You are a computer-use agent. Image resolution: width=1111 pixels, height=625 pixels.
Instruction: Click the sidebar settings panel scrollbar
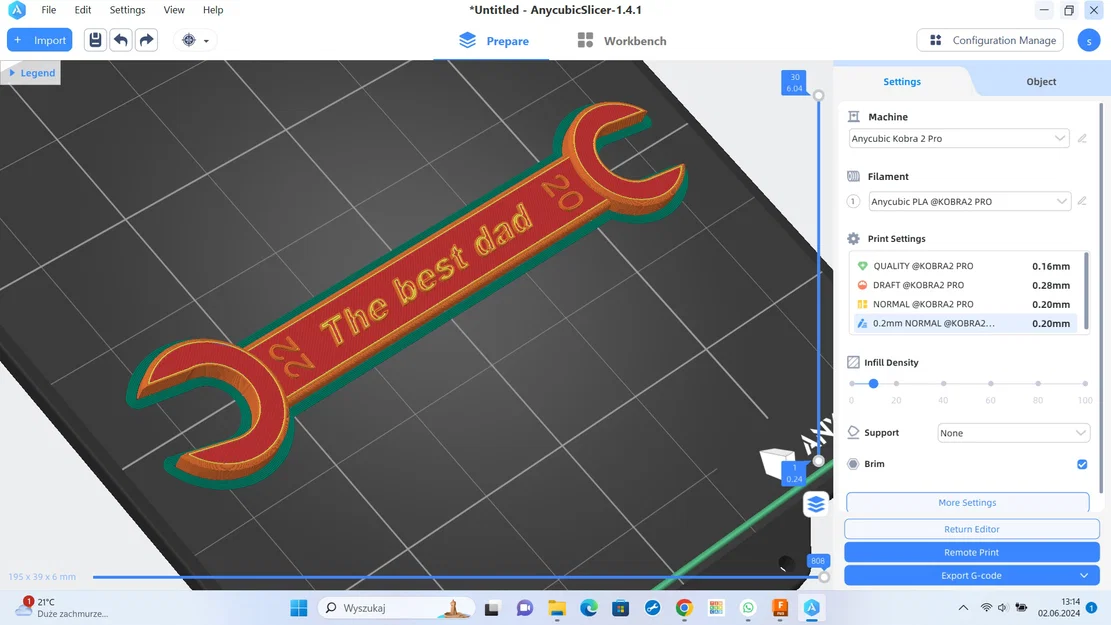click(1101, 298)
